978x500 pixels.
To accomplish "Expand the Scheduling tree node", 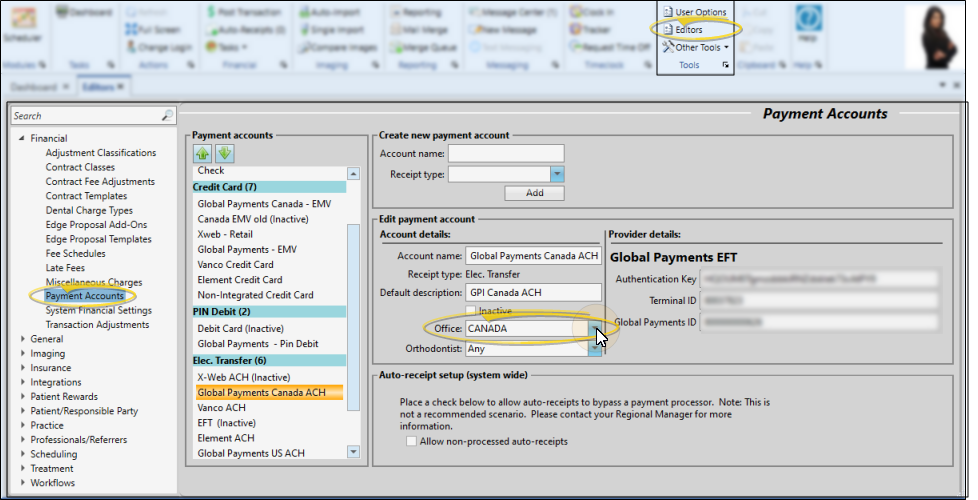I will click(x=22, y=454).
